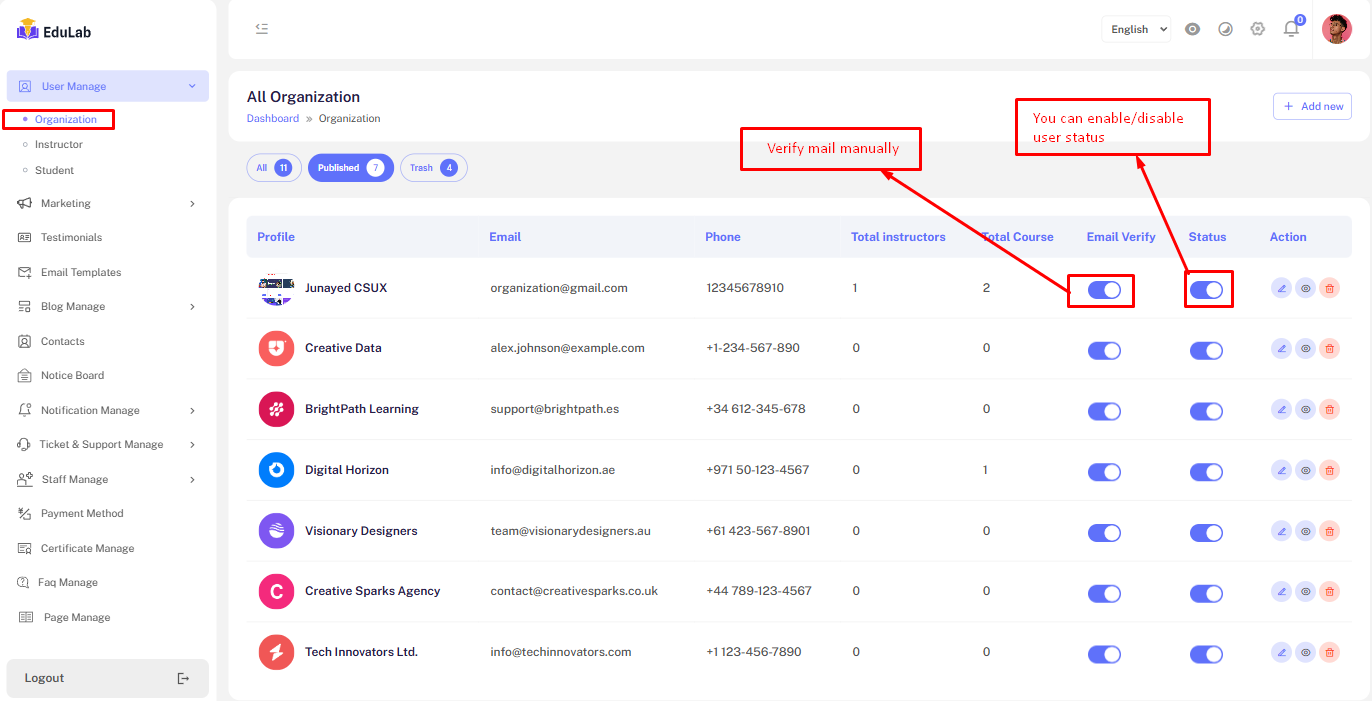Toggle Email Verify for Digital Horizon

click(1104, 472)
